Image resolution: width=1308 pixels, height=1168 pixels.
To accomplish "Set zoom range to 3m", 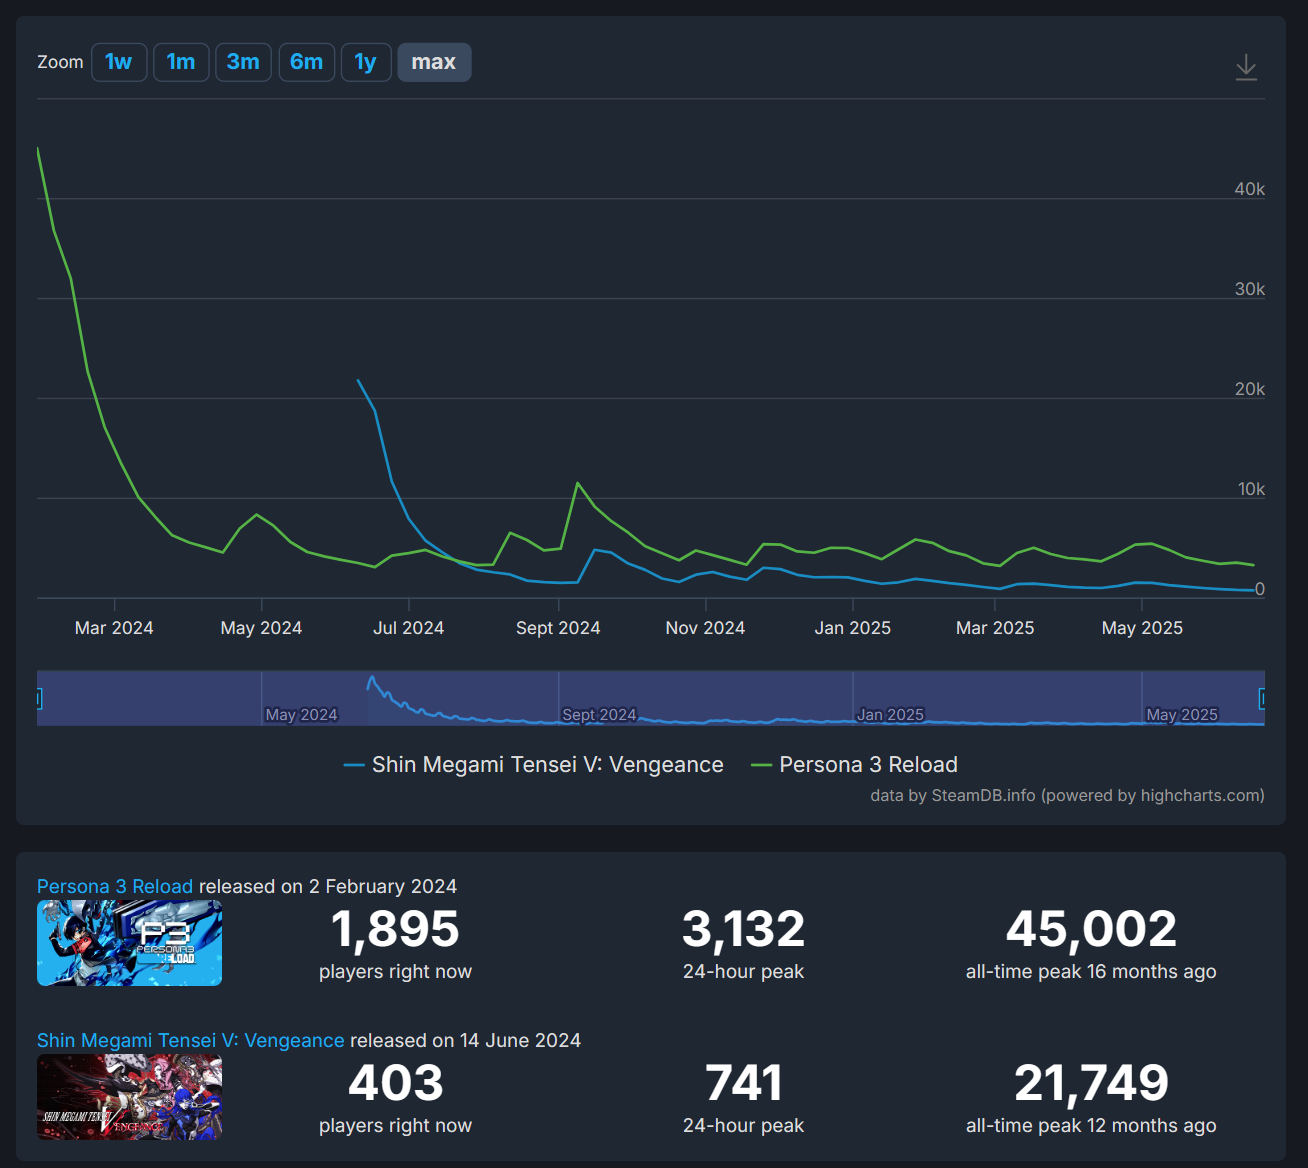I will click(x=243, y=62).
